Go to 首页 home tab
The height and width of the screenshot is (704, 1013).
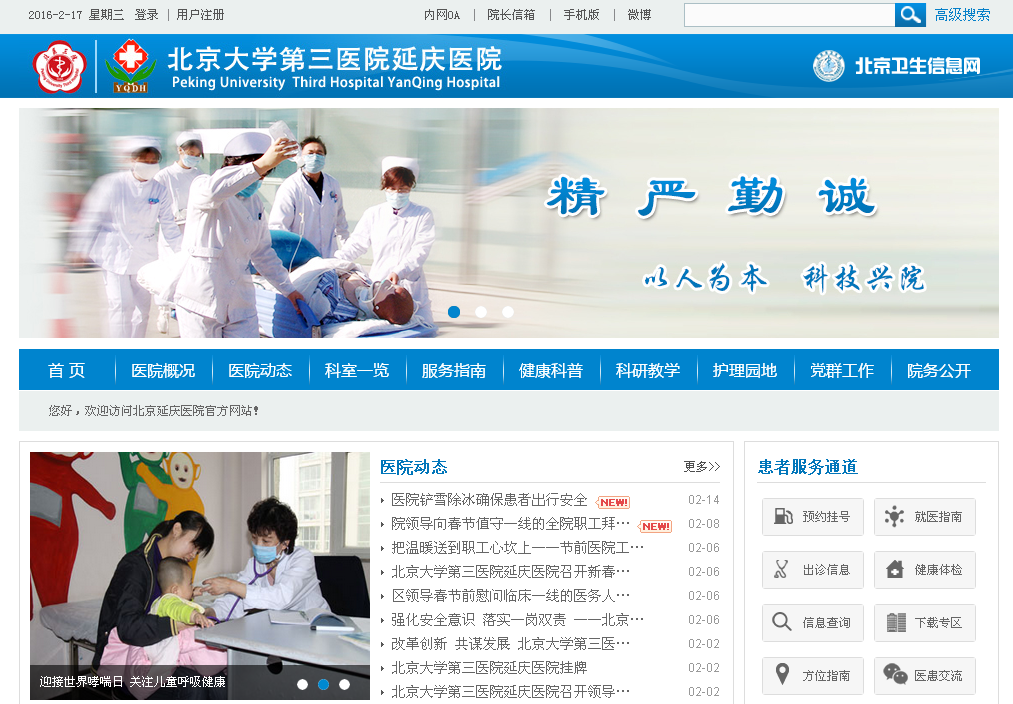coord(67,371)
